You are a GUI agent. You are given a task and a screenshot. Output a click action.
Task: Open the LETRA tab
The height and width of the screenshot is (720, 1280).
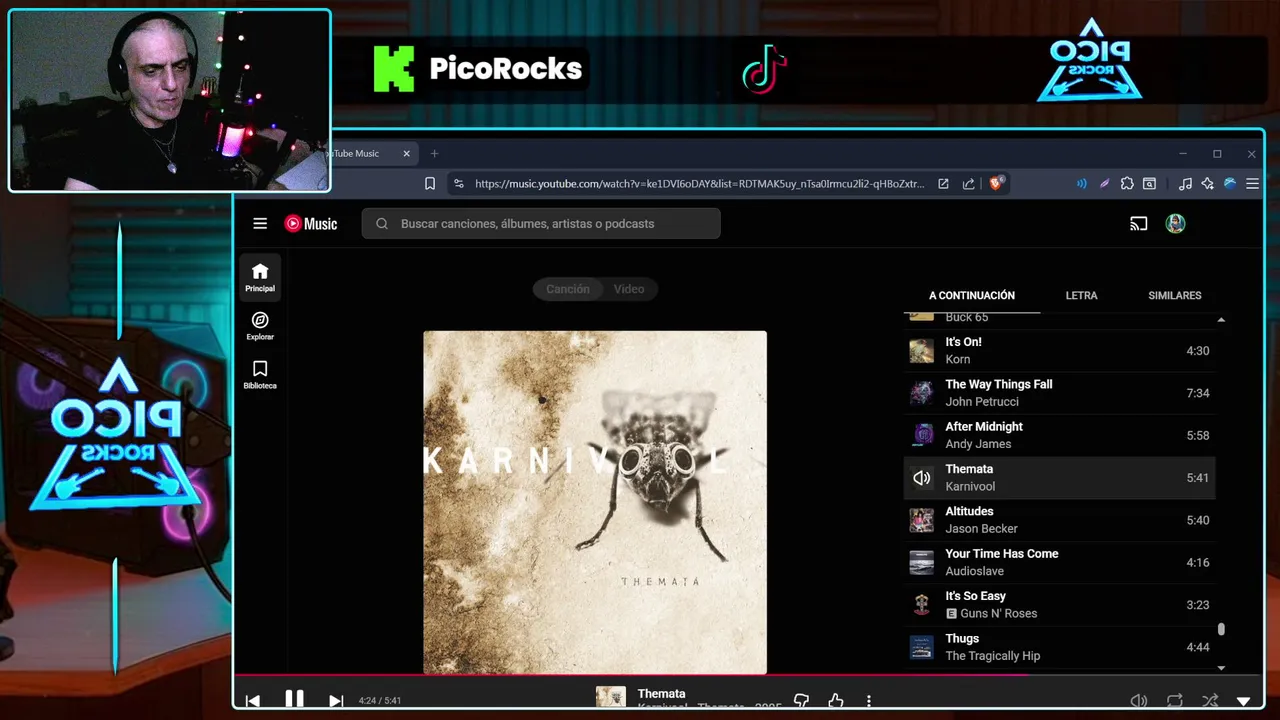[x=1081, y=296]
